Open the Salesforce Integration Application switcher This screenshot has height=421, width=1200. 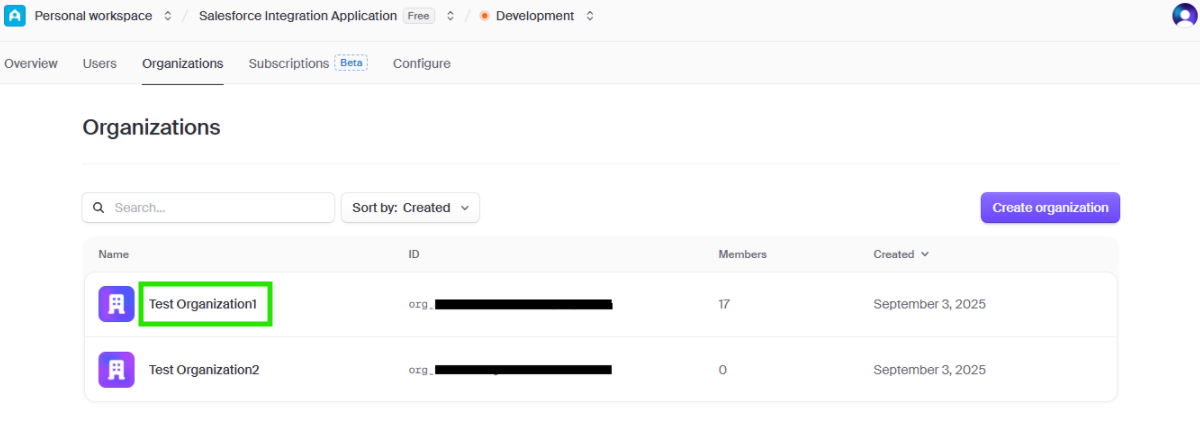[450, 16]
